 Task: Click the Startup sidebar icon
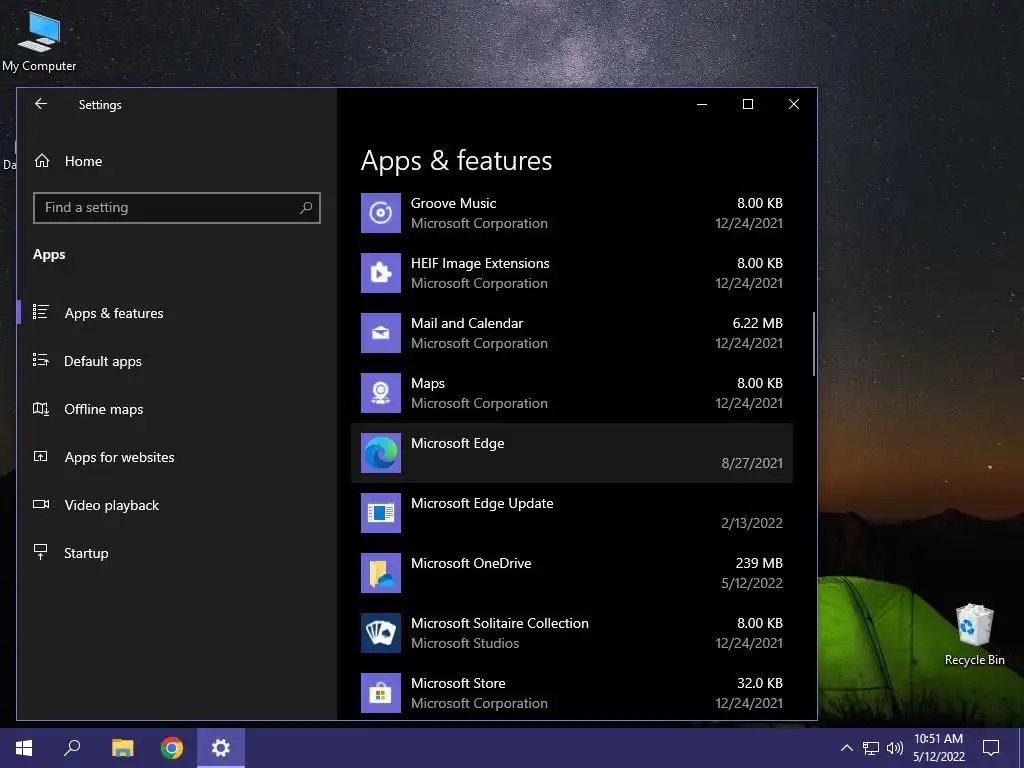click(40, 552)
